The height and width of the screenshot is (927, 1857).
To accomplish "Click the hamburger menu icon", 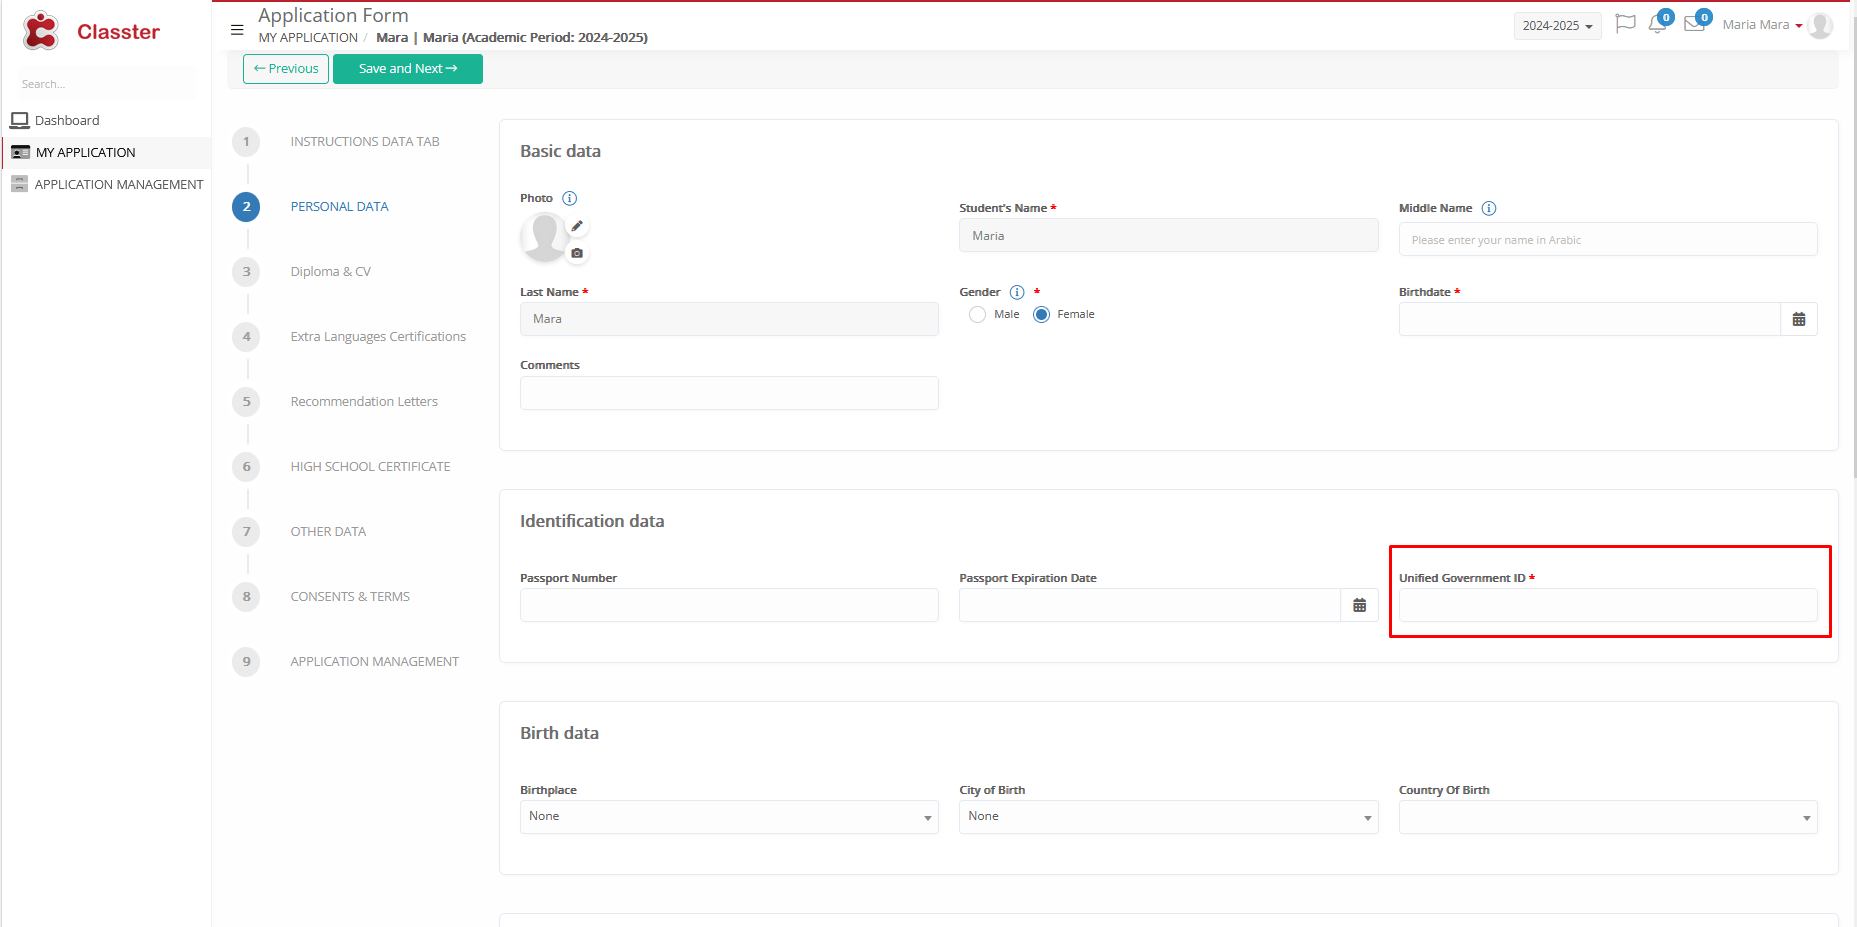I will [237, 29].
